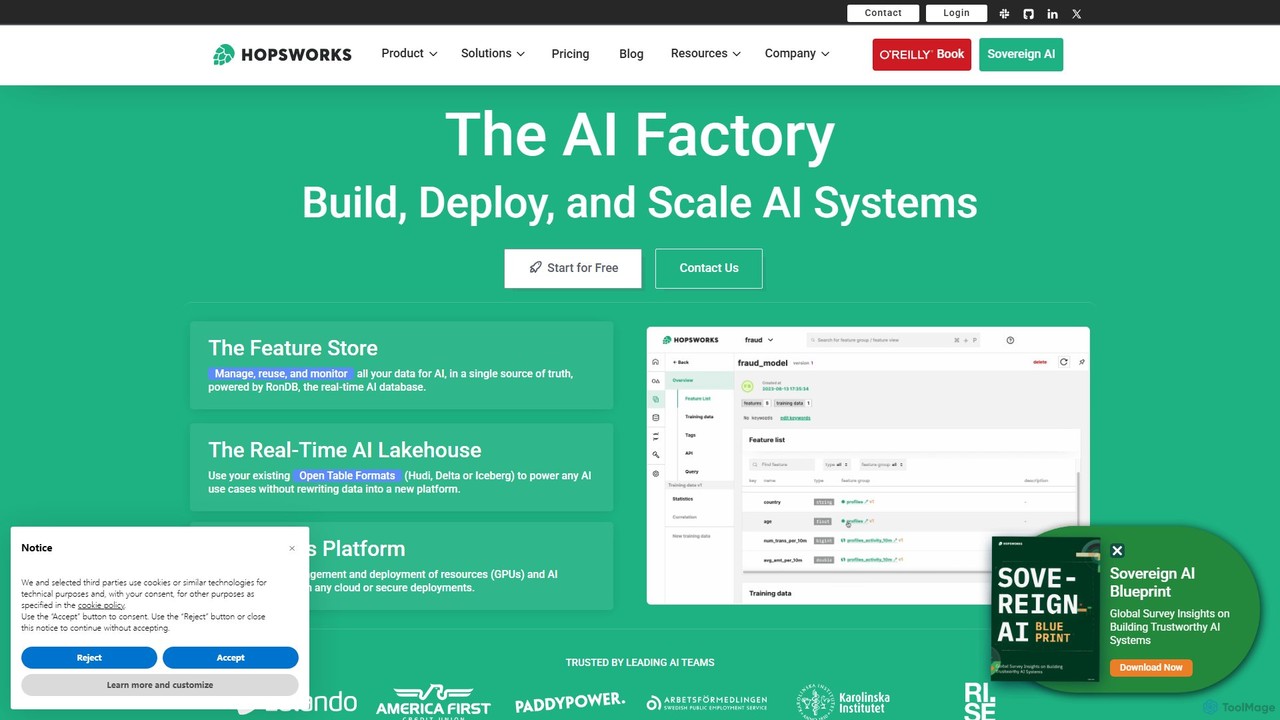Expand the Resources menu
Screen dimensions: 1280x720
[x=706, y=54]
